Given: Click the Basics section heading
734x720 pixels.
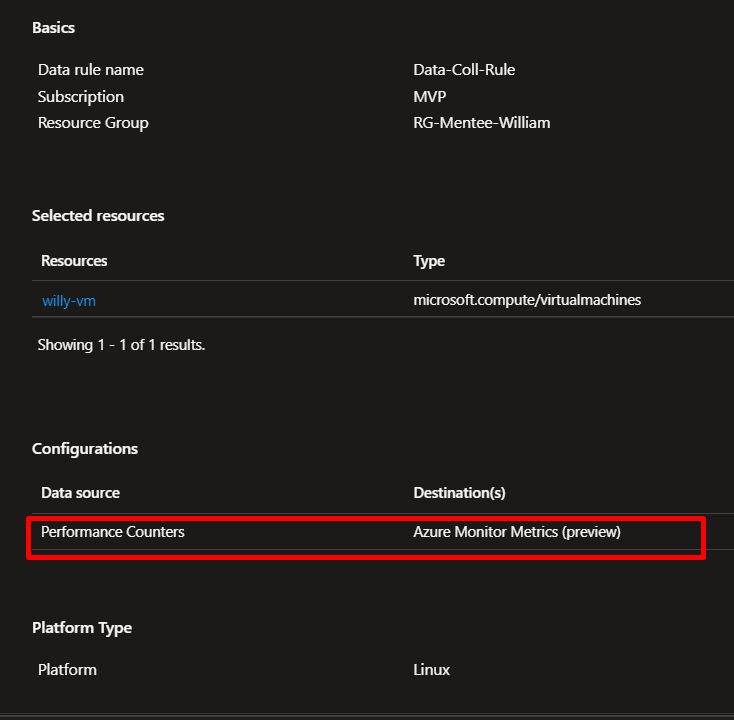Looking at the screenshot, I should coord(53,28).
